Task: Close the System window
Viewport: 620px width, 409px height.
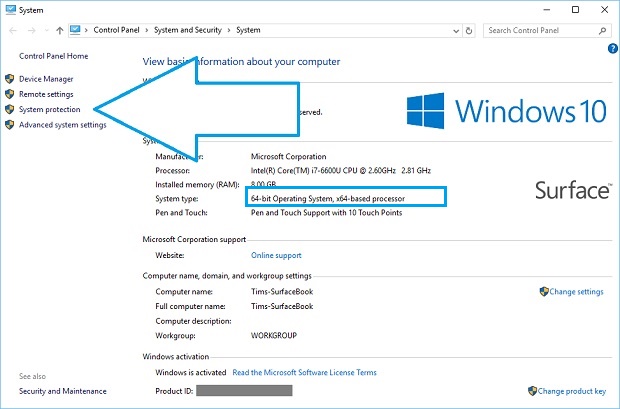Action: pos(605,10)
